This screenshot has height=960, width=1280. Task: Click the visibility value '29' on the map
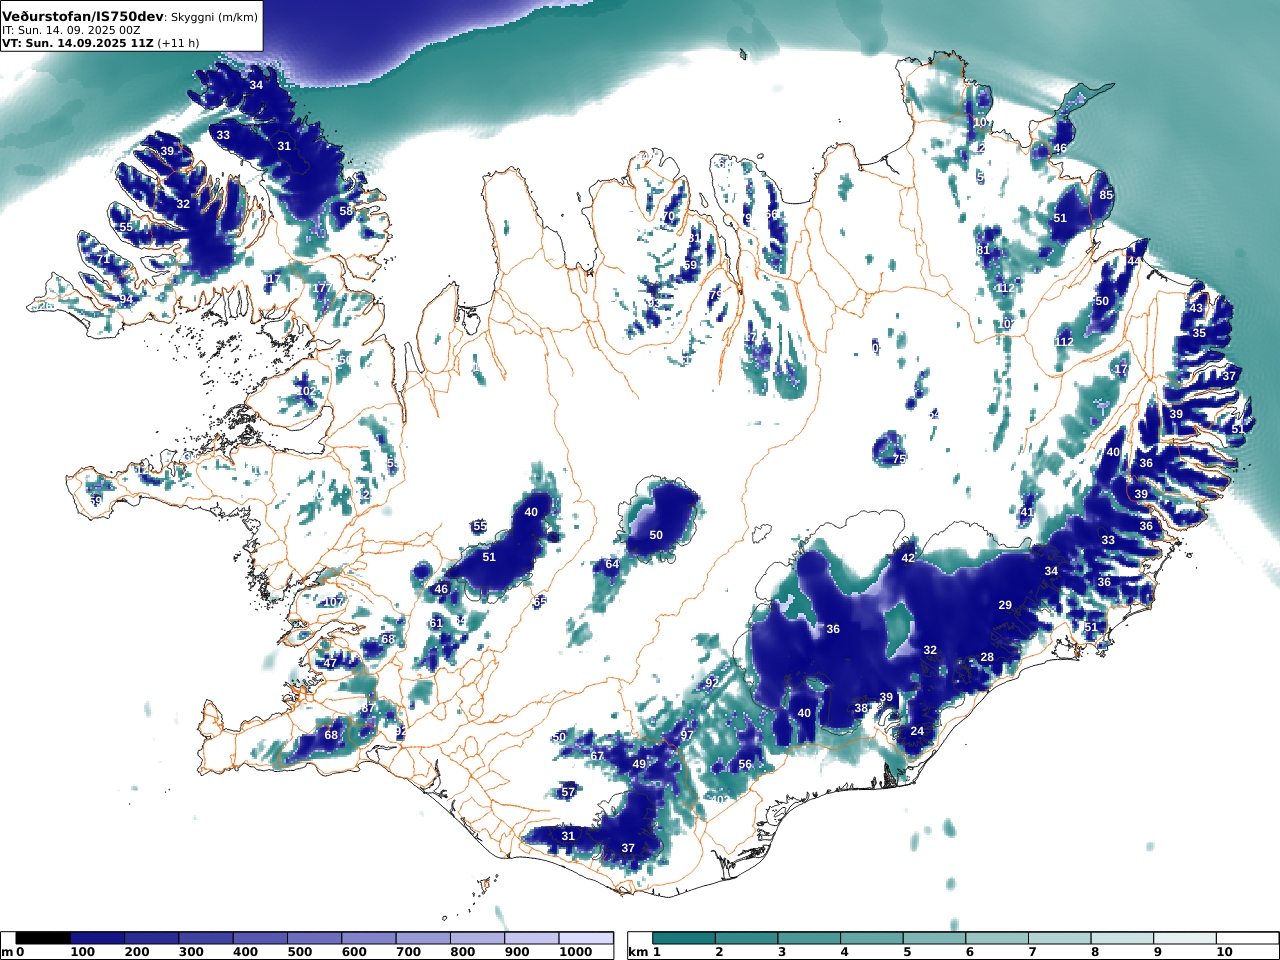[1005, 605]
